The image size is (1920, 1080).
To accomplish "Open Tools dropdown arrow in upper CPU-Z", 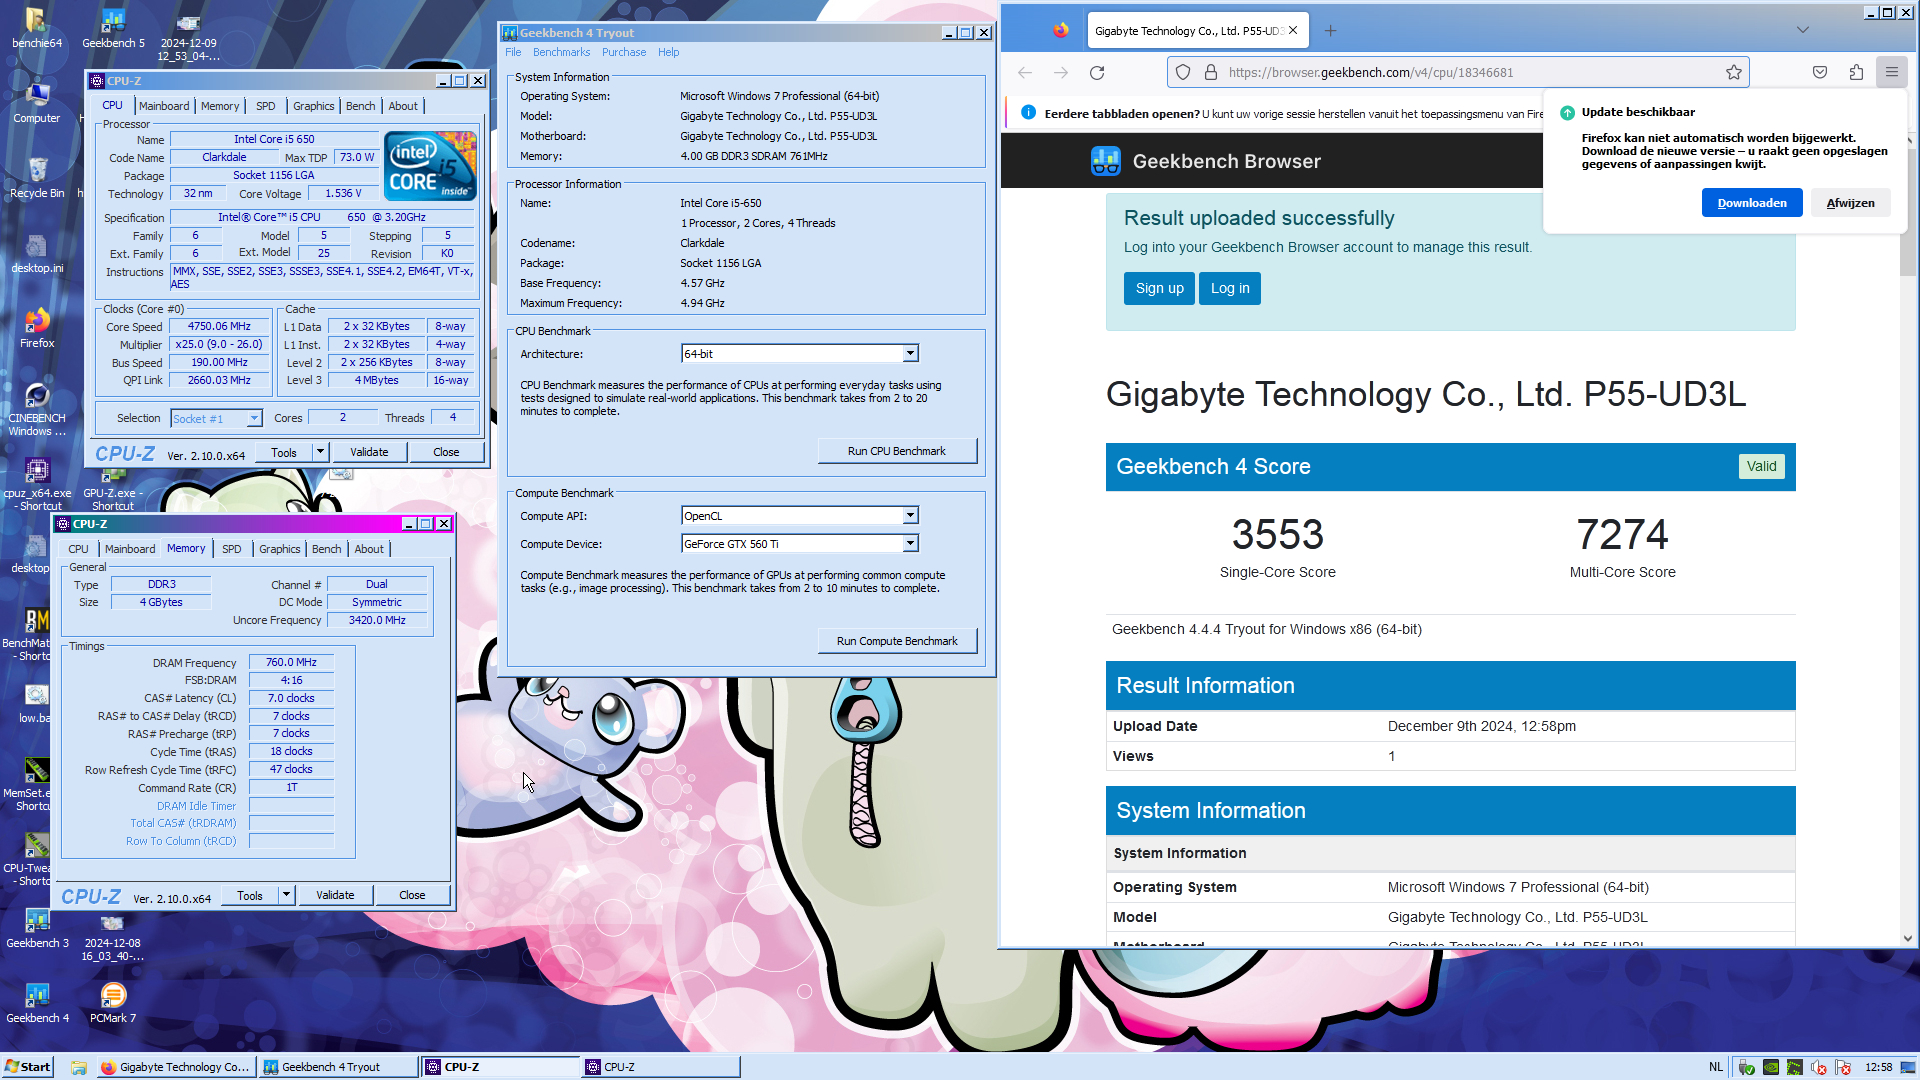I will (320, 452).
